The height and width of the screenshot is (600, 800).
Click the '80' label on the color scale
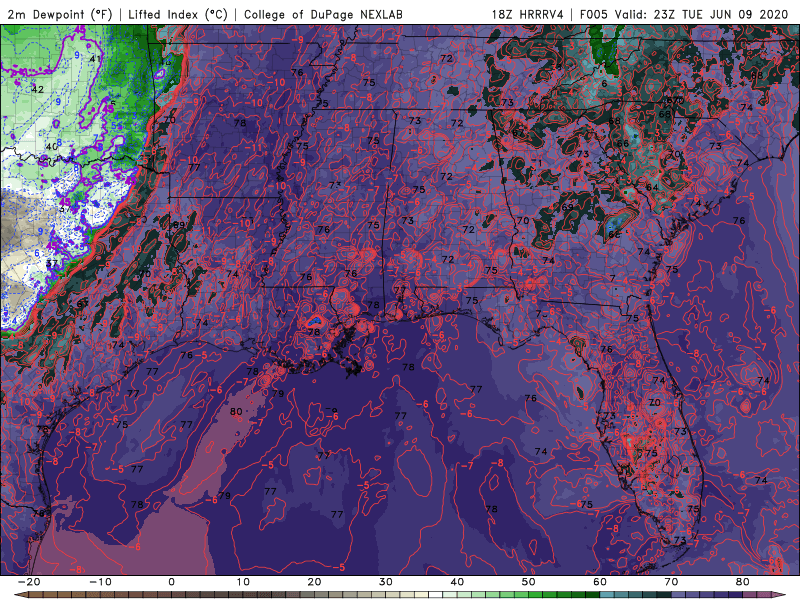point(743,582)
